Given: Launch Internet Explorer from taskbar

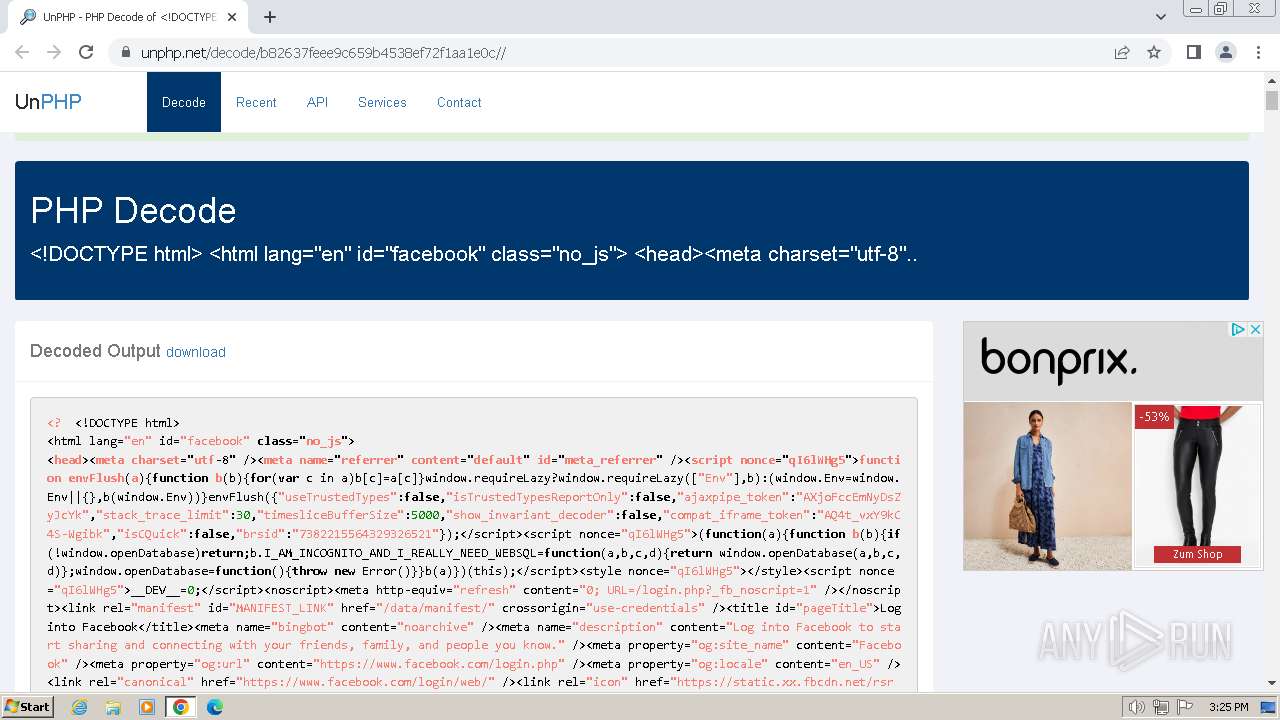Looking at the screenshot, I should (79, 707).
